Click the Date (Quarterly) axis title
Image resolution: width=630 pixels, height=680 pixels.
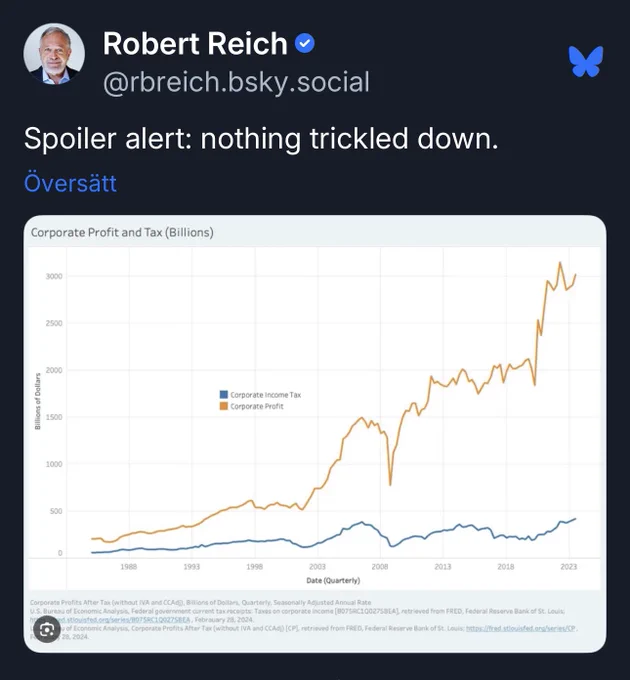pos(333,580)
